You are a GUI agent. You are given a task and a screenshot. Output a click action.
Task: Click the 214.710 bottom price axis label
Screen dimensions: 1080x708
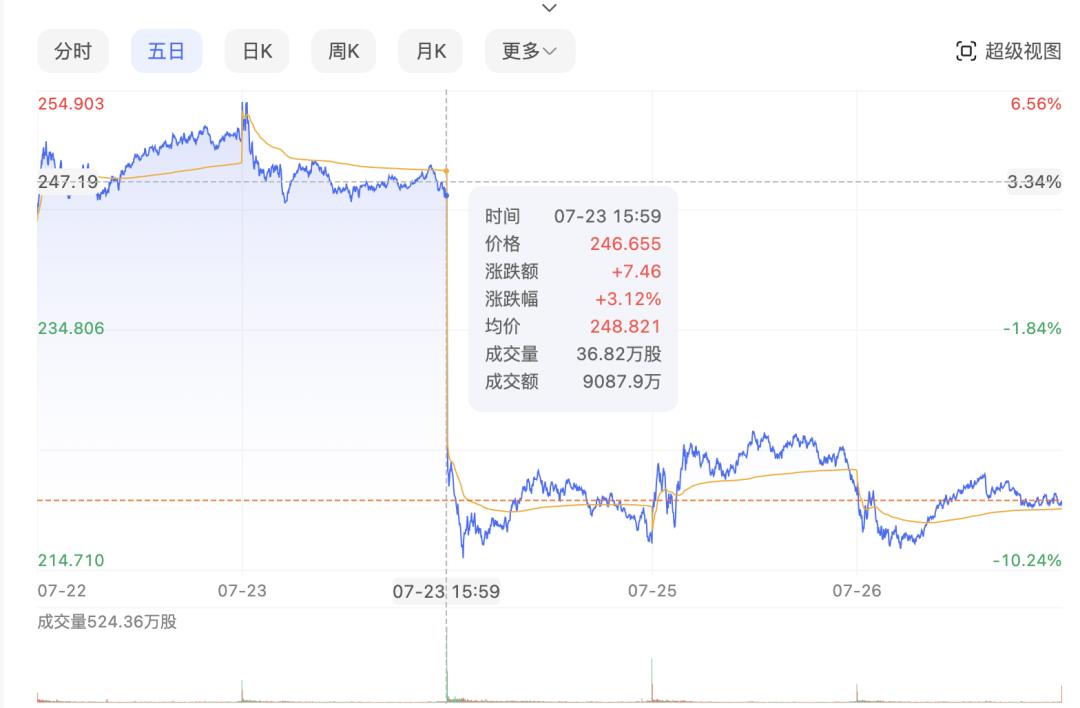pyautogui.click(x=71, y=560)
